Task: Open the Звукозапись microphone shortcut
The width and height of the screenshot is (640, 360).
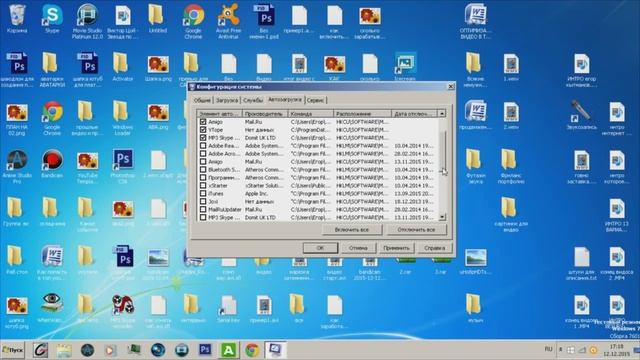Action: click(581, 115)
